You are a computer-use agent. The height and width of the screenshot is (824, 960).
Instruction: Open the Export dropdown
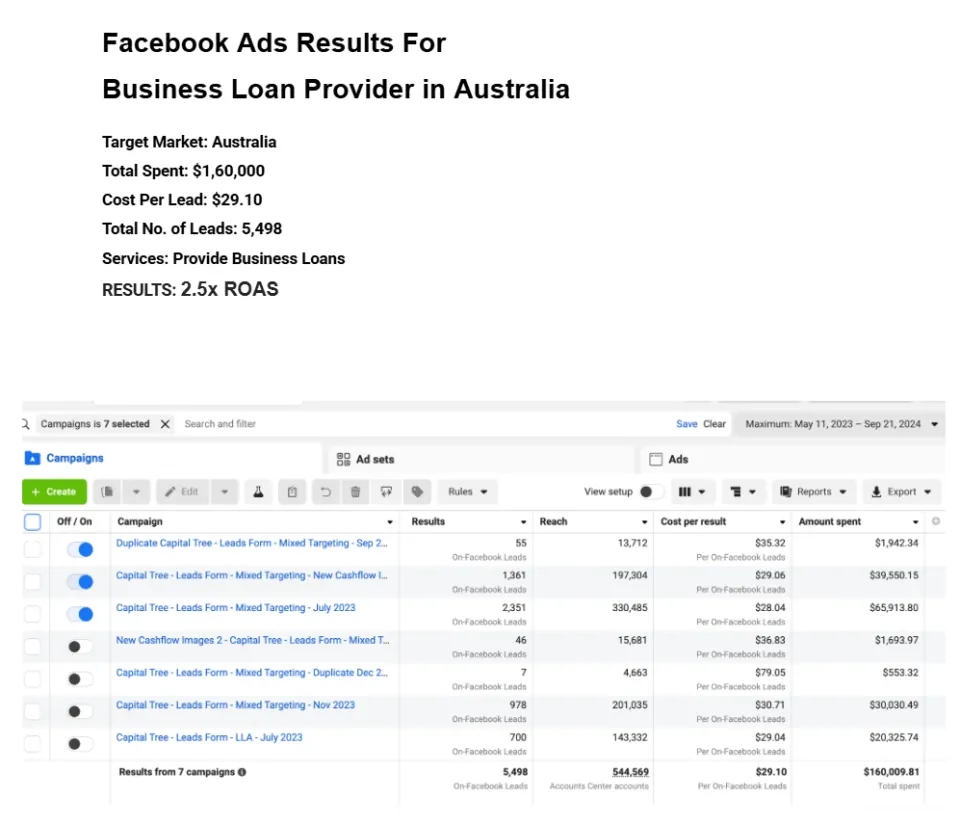pyautogui.click(x=901, y=492)
